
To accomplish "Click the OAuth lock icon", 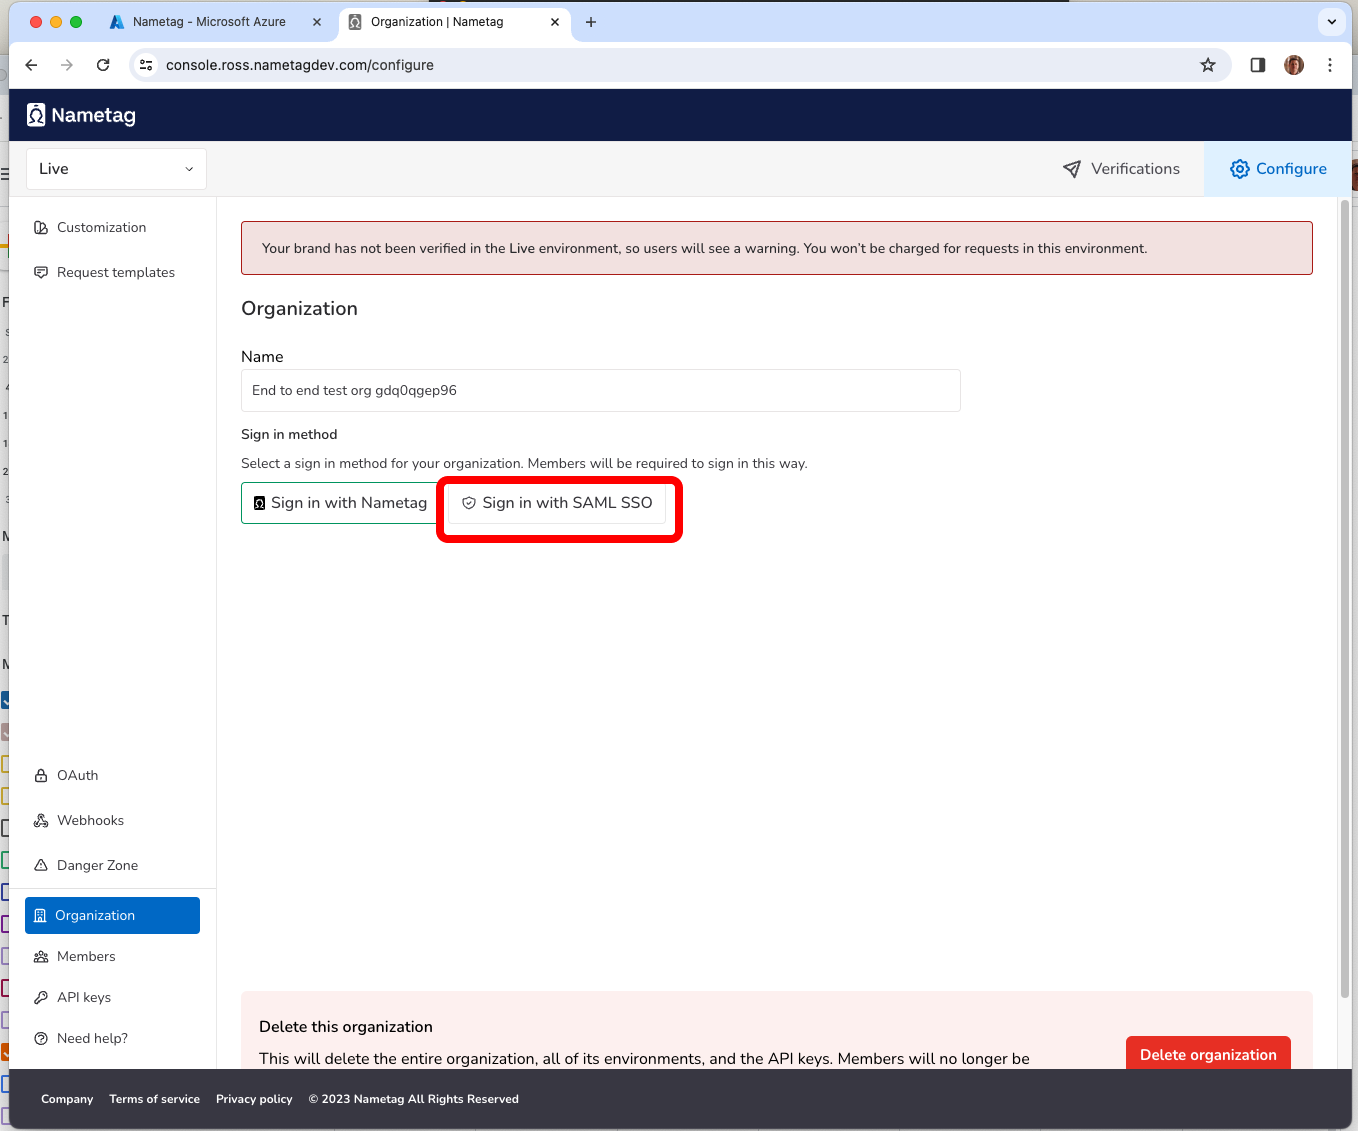I will (41, 775).
